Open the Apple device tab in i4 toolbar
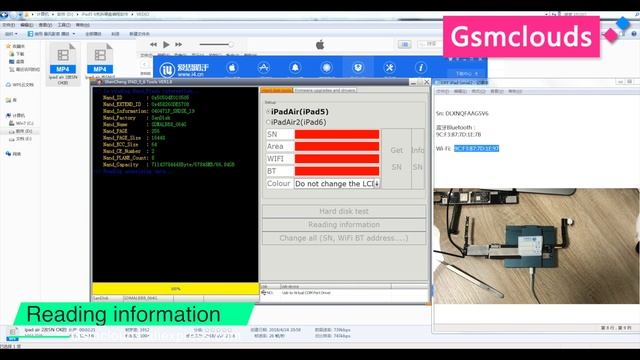 pos(232,68)
